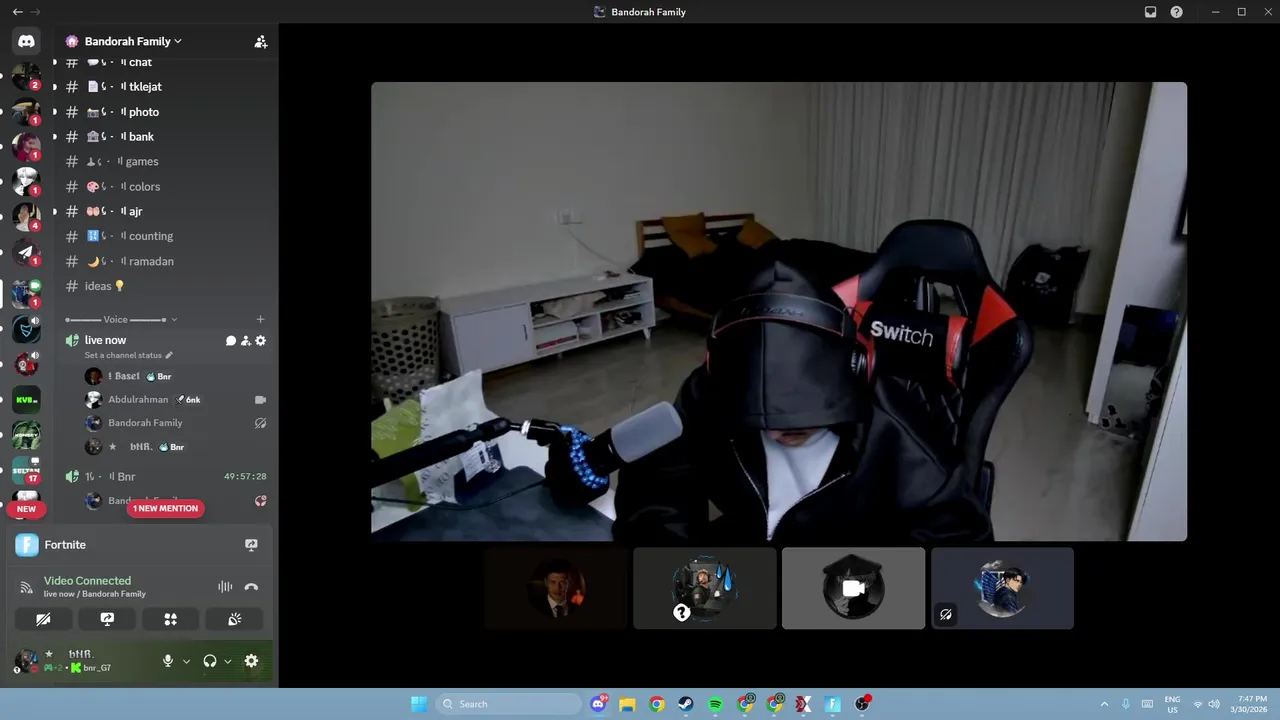The image size is (1280, 720).
Task: Open the ideas text channel
Action: click(166, 286)
